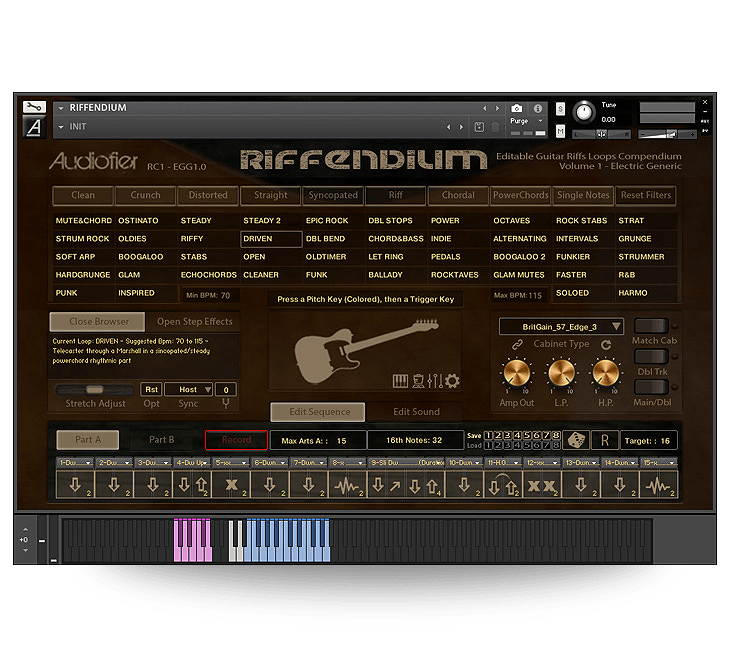Go to next instrument arrow beside RIFFENDIUM
Screen dimensions: 730x655
(x=497, y=108)
